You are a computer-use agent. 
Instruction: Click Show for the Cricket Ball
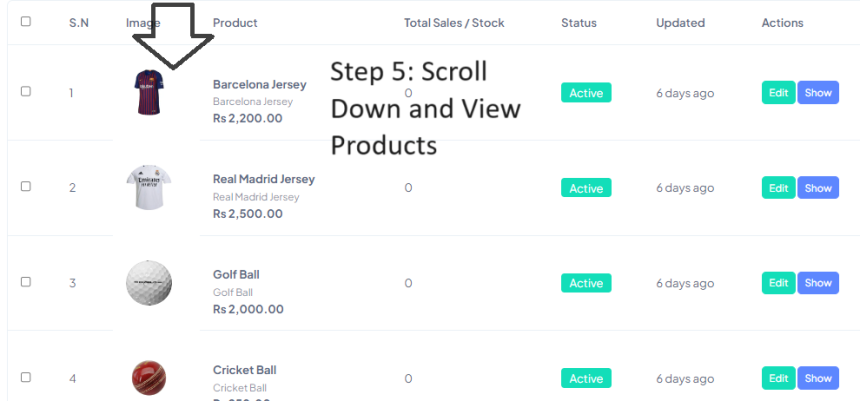pos(818,378)
